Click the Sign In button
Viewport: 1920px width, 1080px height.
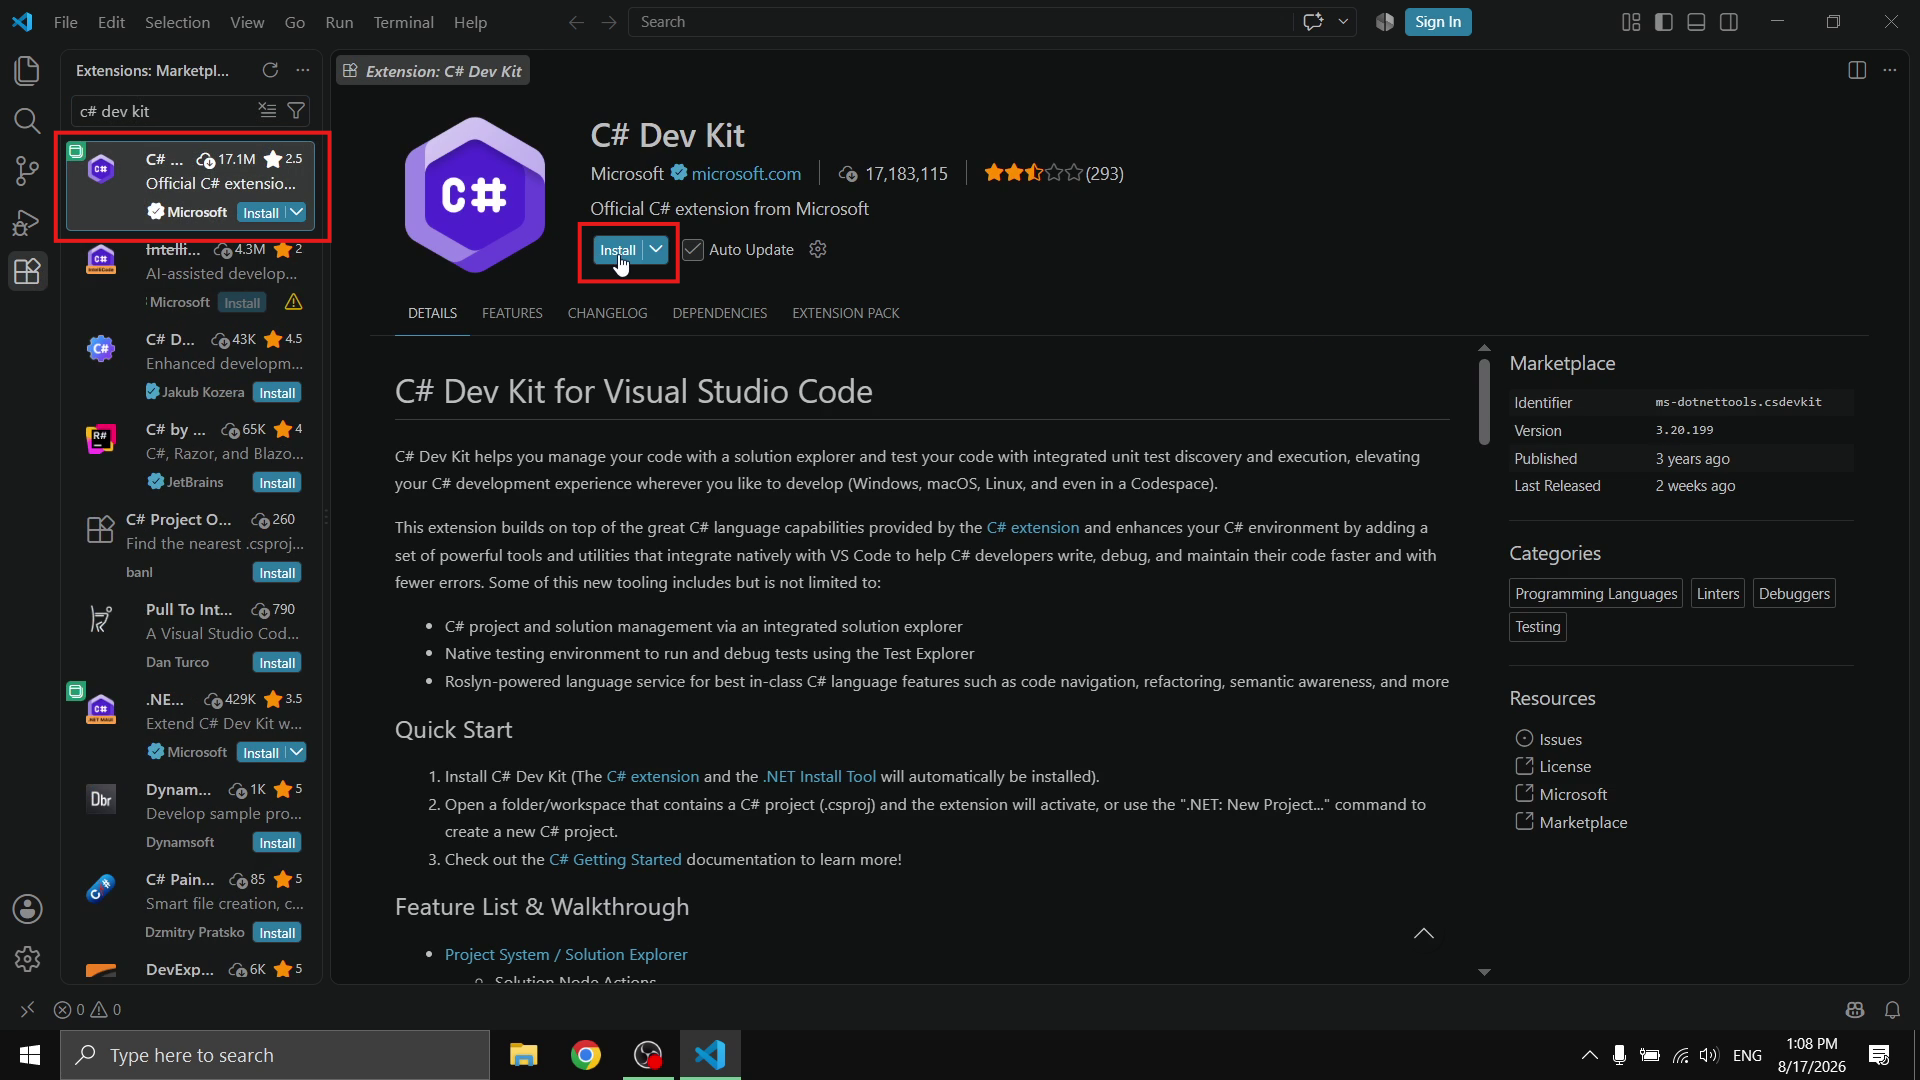coord(1438,22)
